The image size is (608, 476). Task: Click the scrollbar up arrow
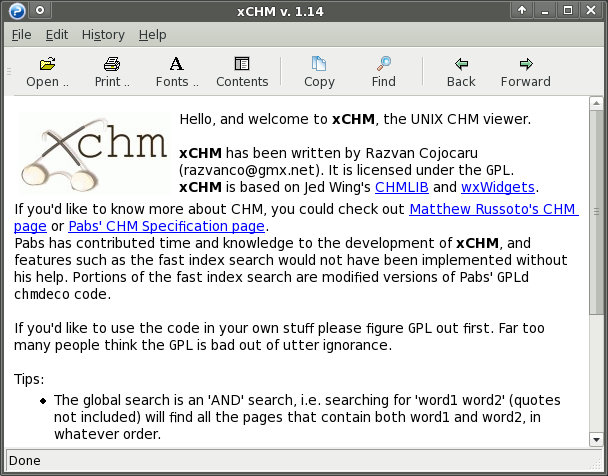coord(596,103)
